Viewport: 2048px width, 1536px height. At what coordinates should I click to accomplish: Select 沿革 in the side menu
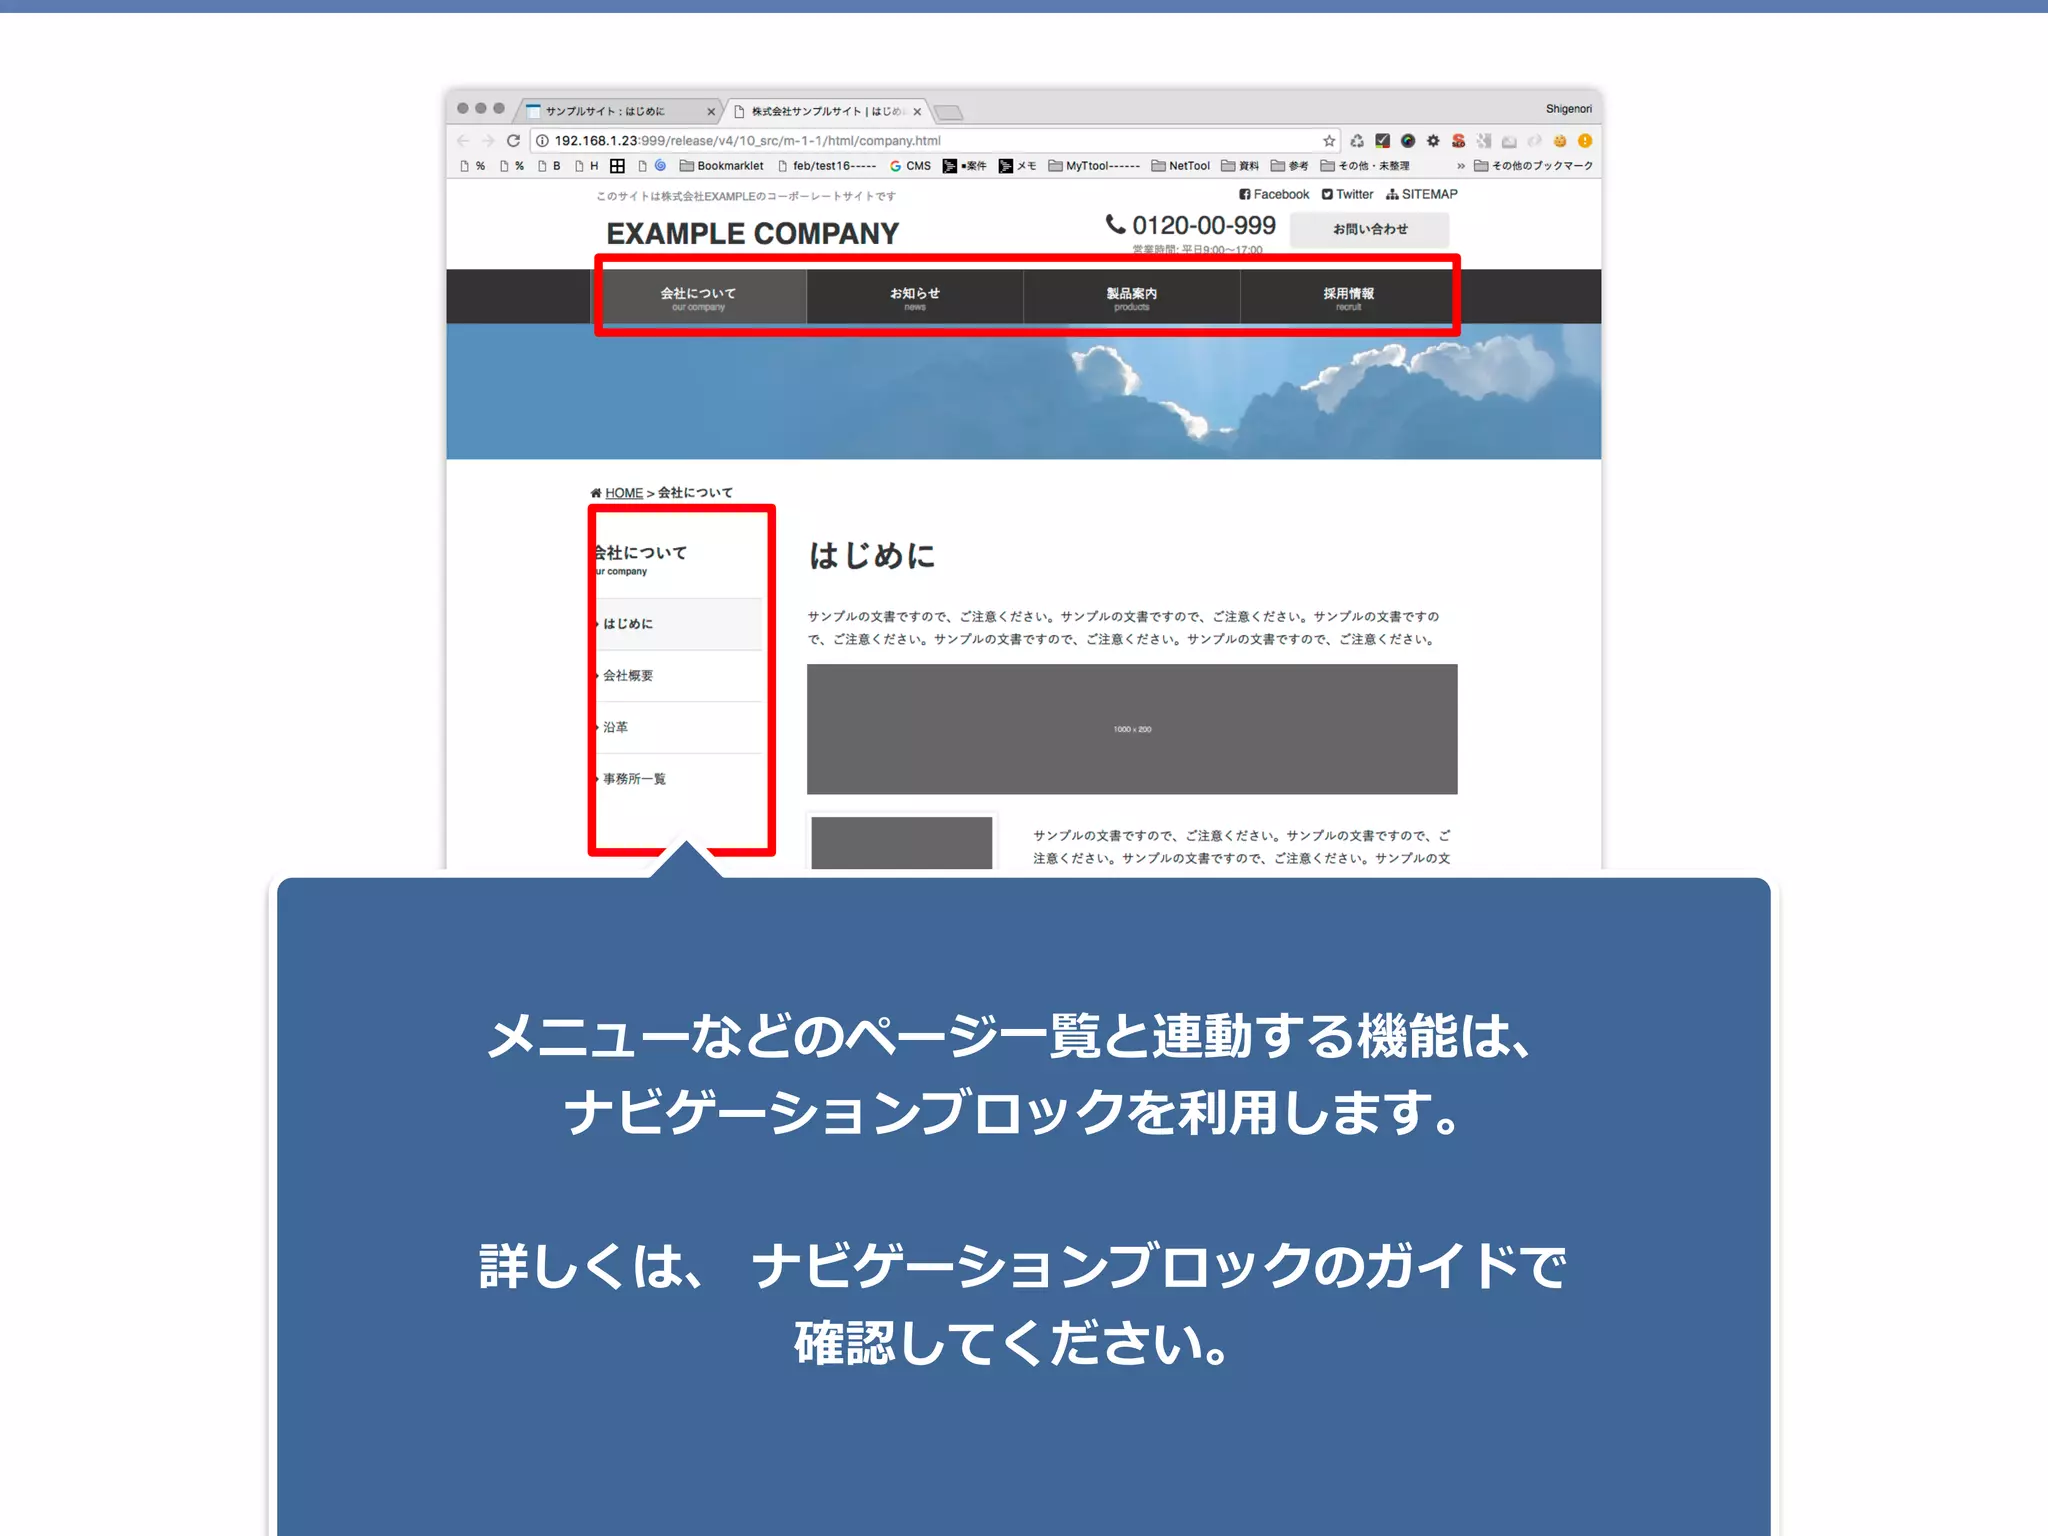tap(677, 727)
